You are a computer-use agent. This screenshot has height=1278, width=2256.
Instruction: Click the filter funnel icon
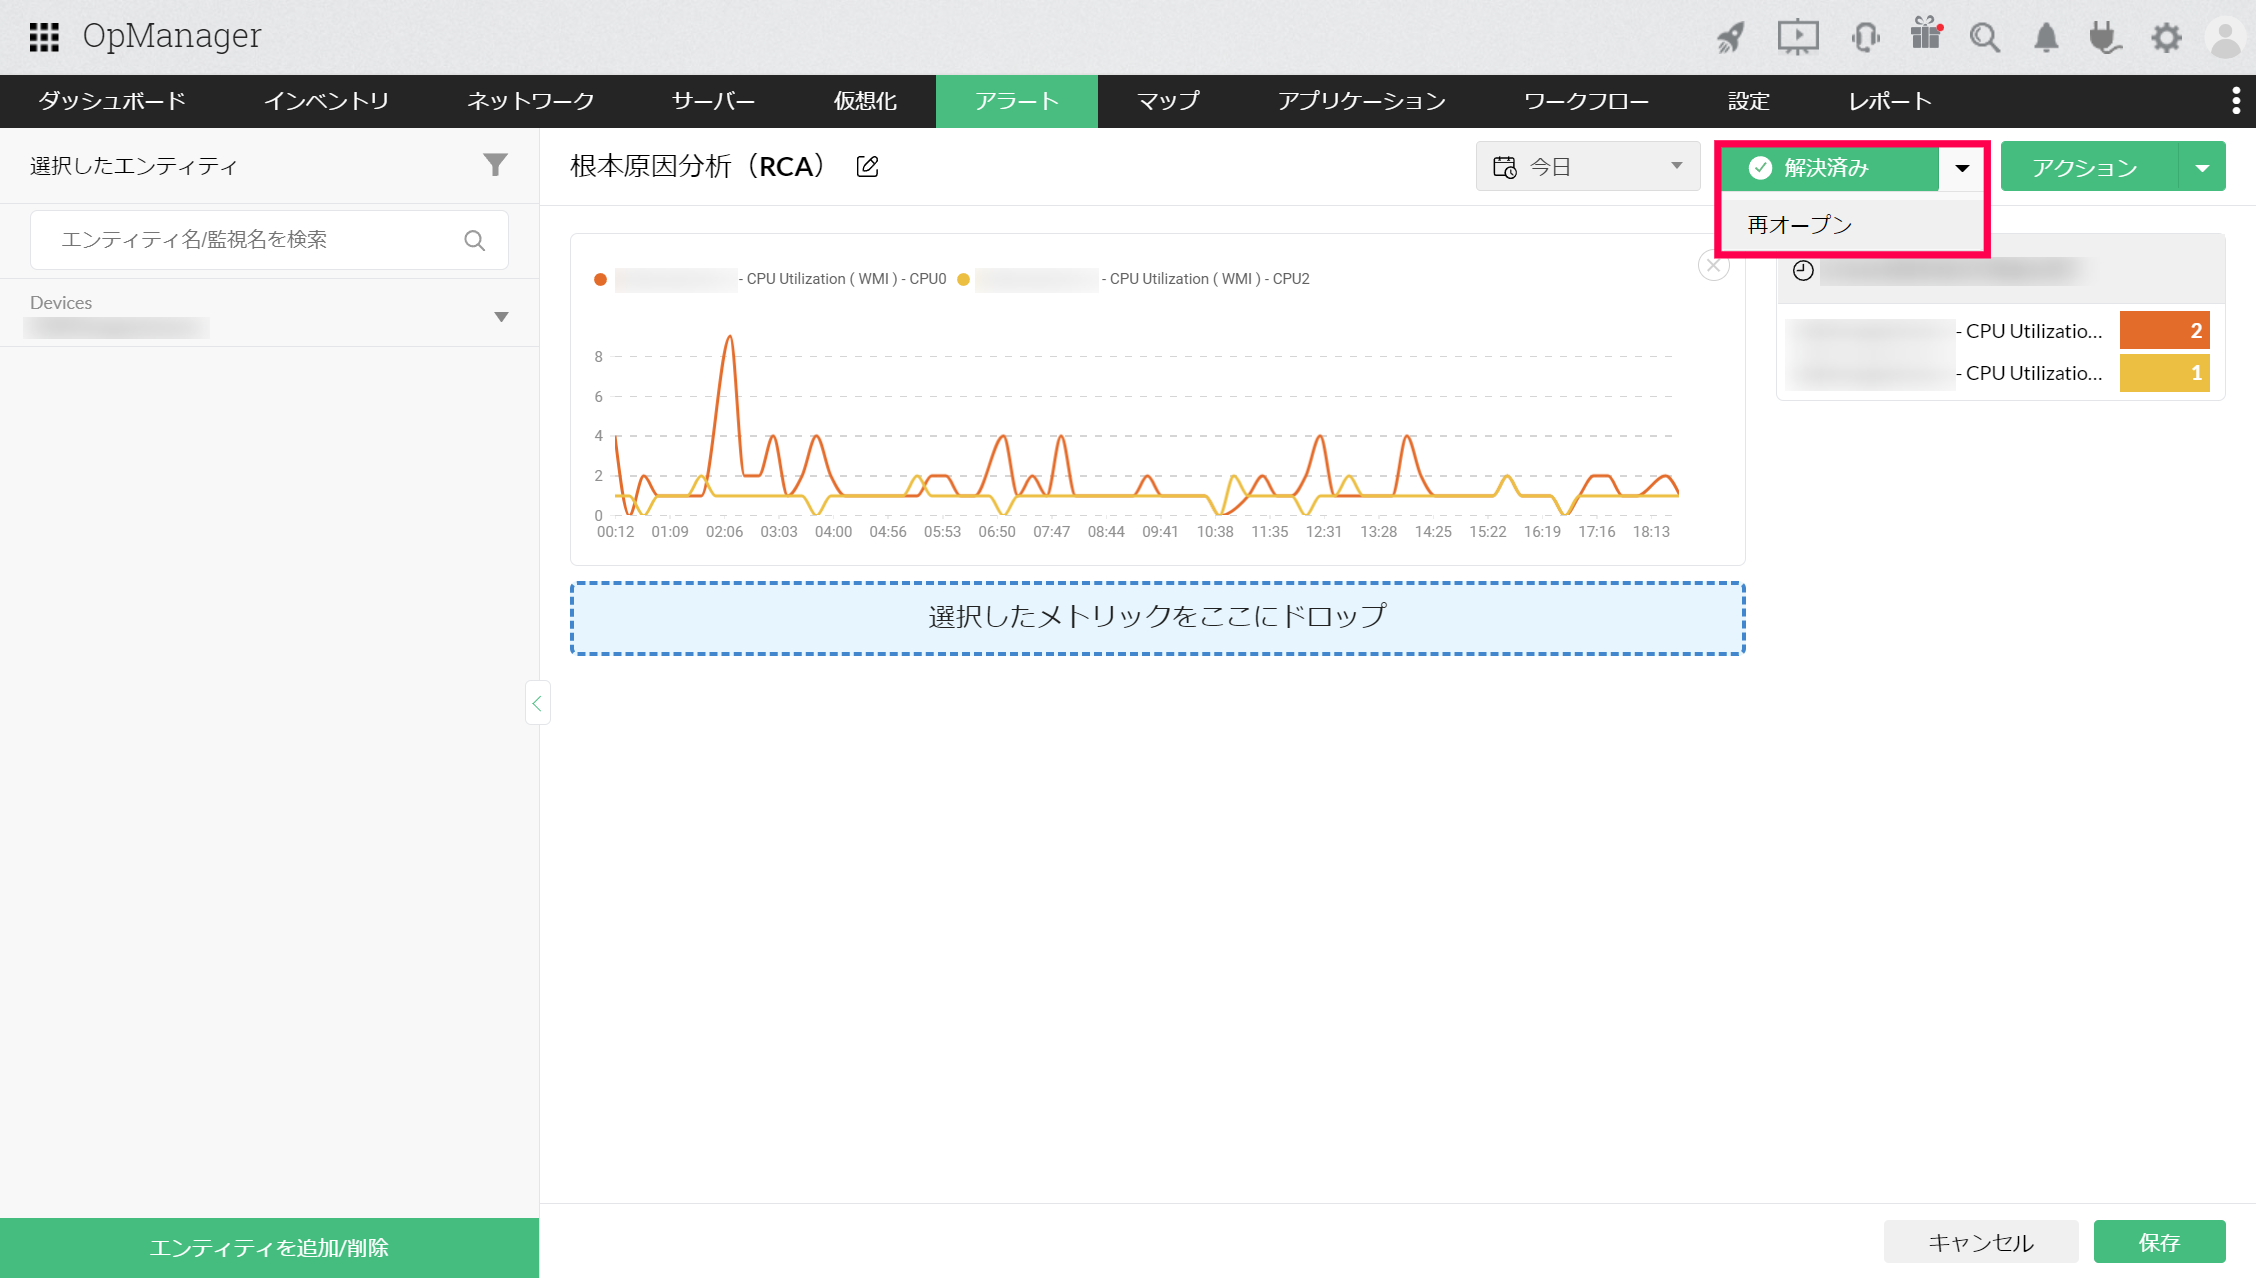495,165
